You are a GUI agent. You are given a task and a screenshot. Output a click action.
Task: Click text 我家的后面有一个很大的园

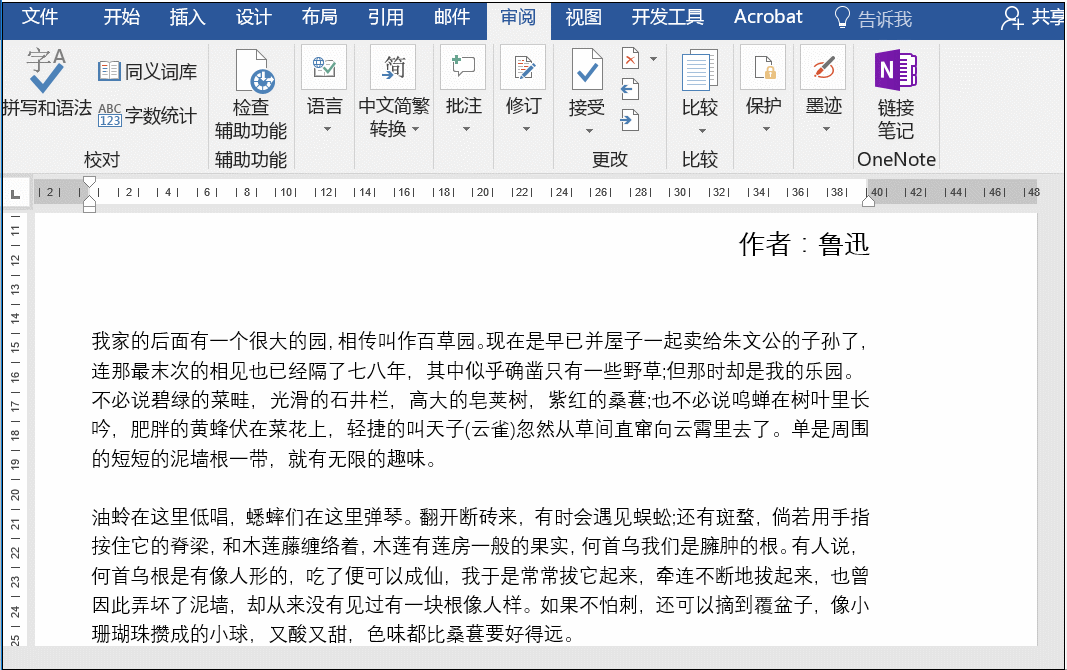point(210,341)
